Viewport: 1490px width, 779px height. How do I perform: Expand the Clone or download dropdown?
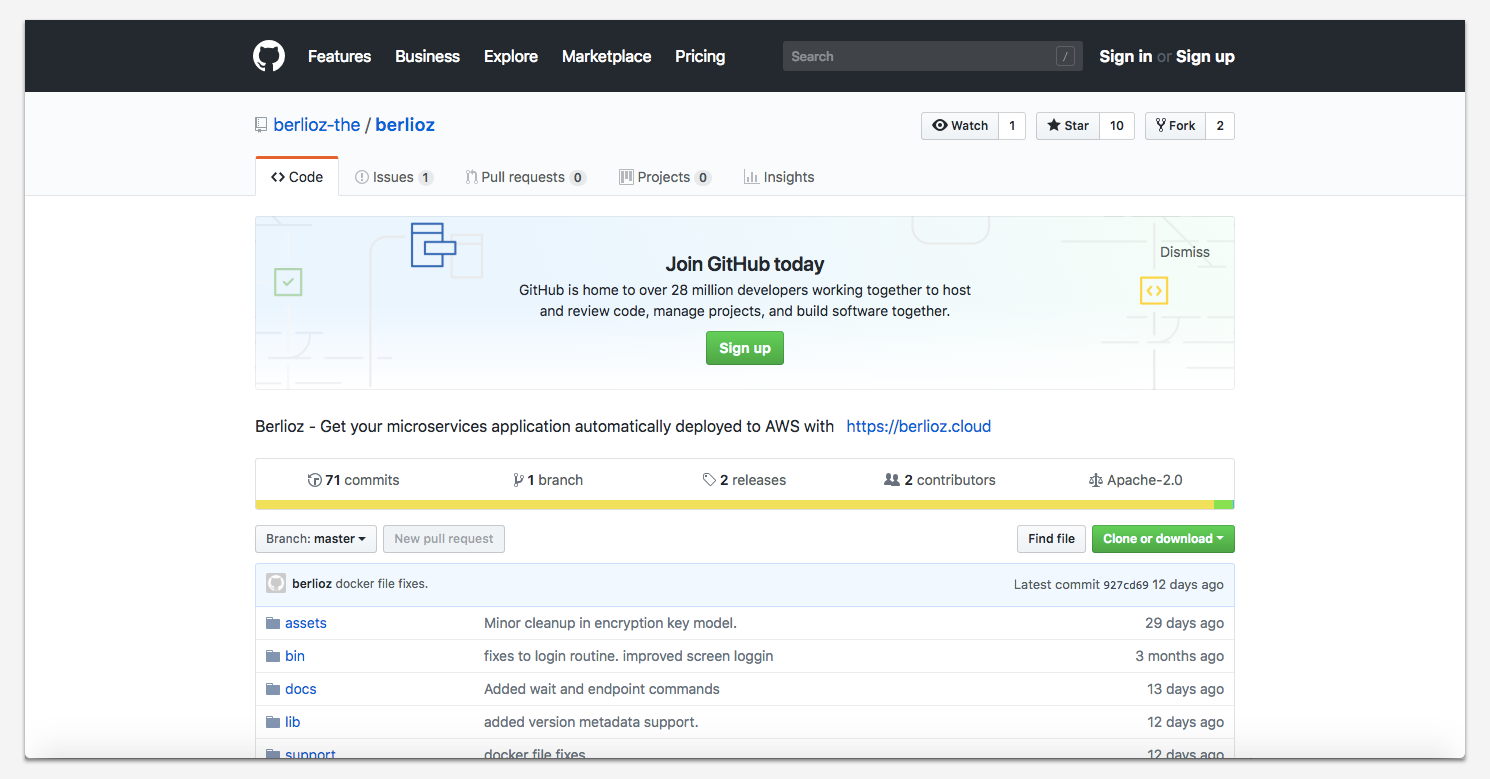(1163, 539)
